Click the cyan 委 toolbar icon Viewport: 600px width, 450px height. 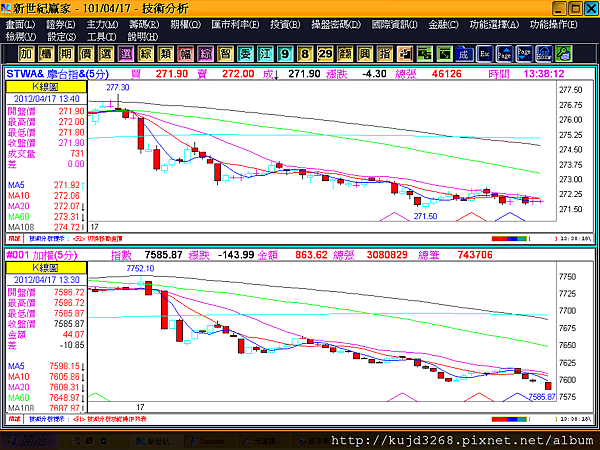tap(245, 54)
